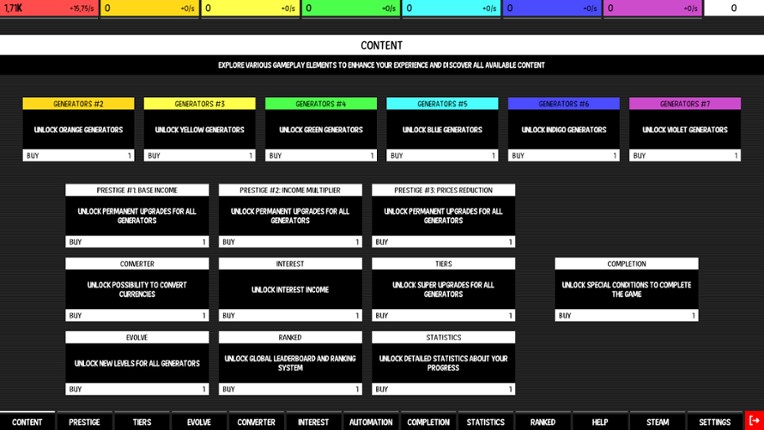764x430 pixels.
Task: Open the Settings tab
Action: click(715, 422)
